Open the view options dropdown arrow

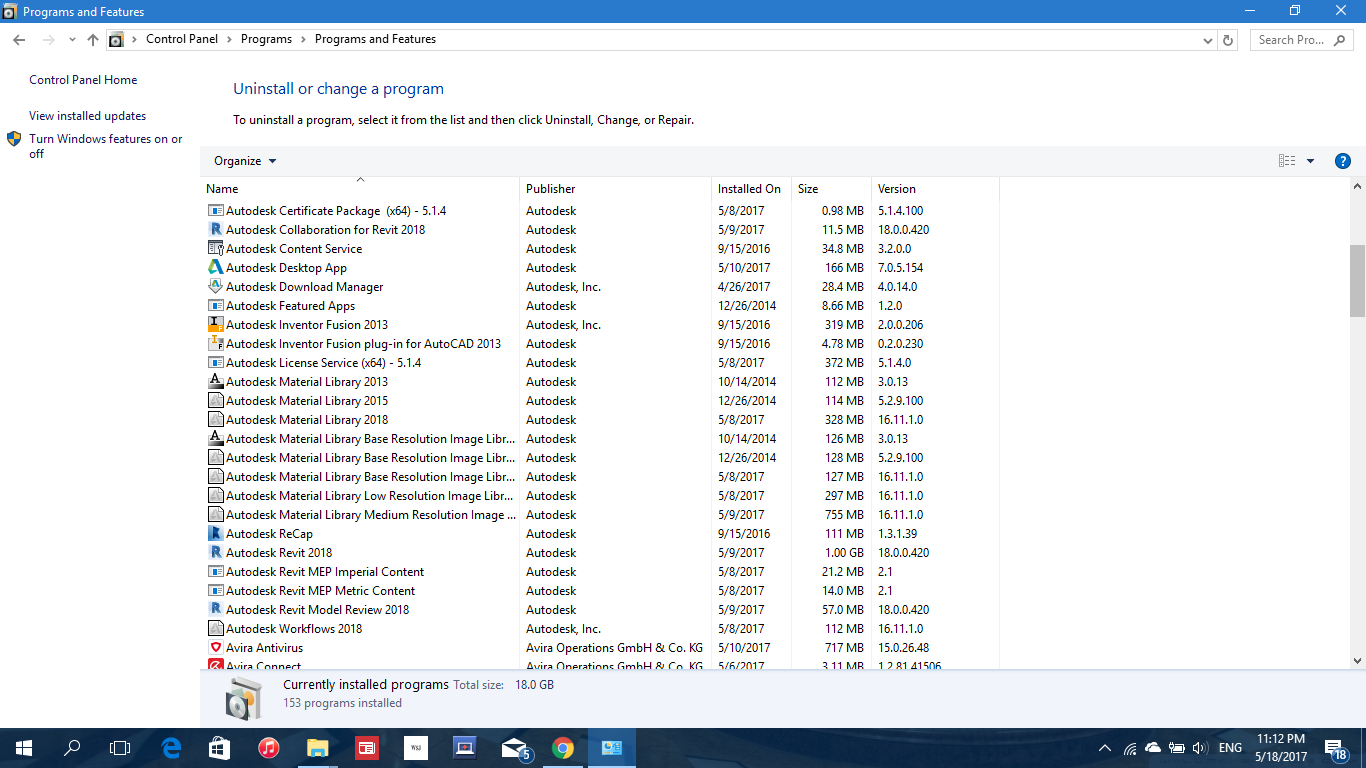1310,161
